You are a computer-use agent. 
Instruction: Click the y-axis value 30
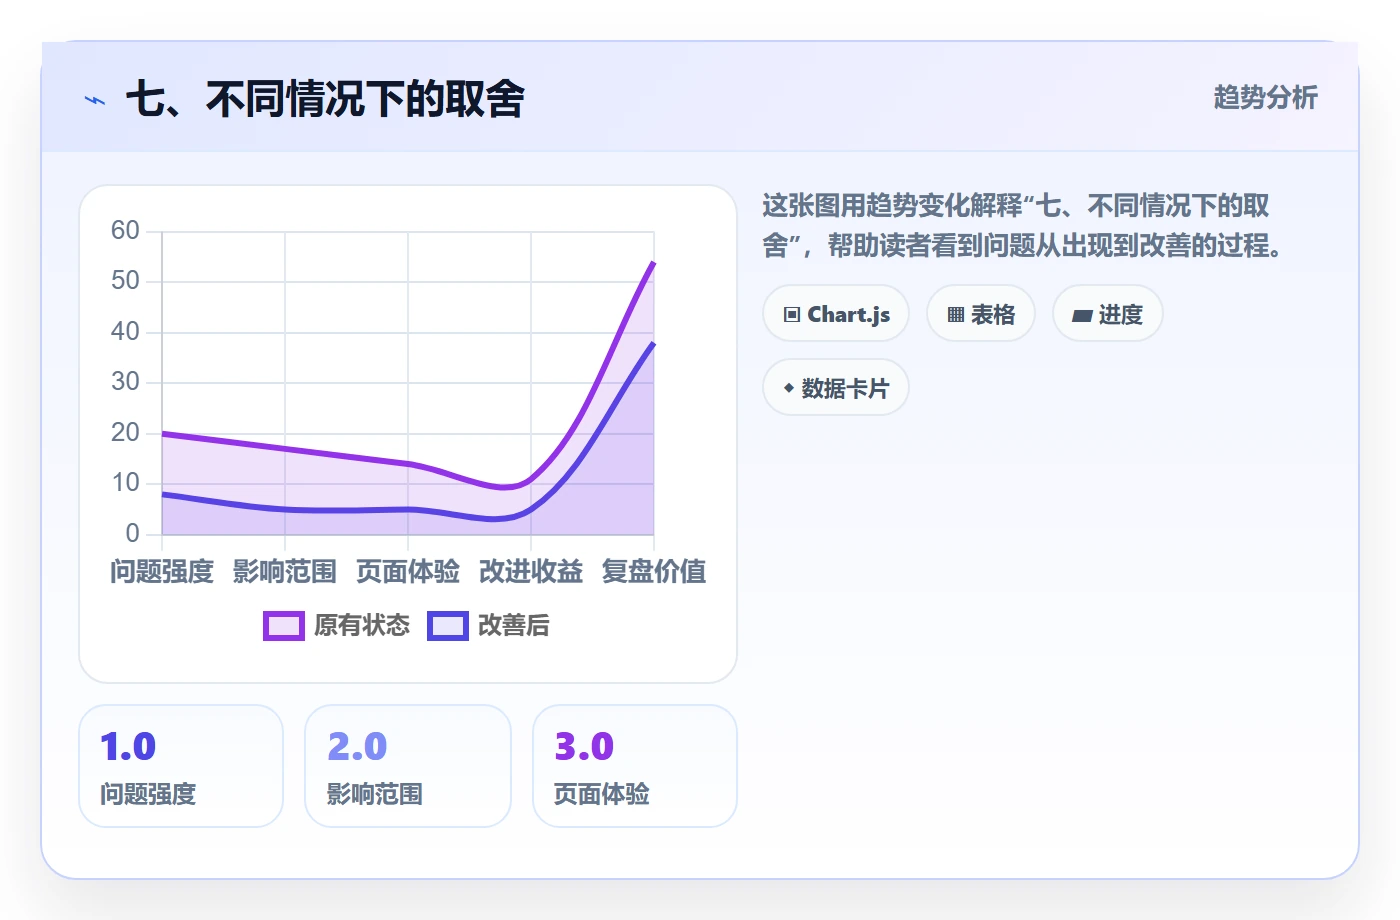click(125, 382)
